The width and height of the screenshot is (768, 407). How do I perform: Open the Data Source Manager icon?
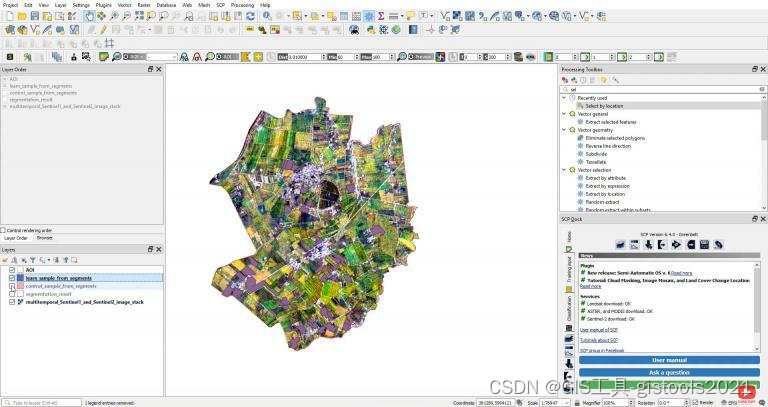(x=10, y=30)
